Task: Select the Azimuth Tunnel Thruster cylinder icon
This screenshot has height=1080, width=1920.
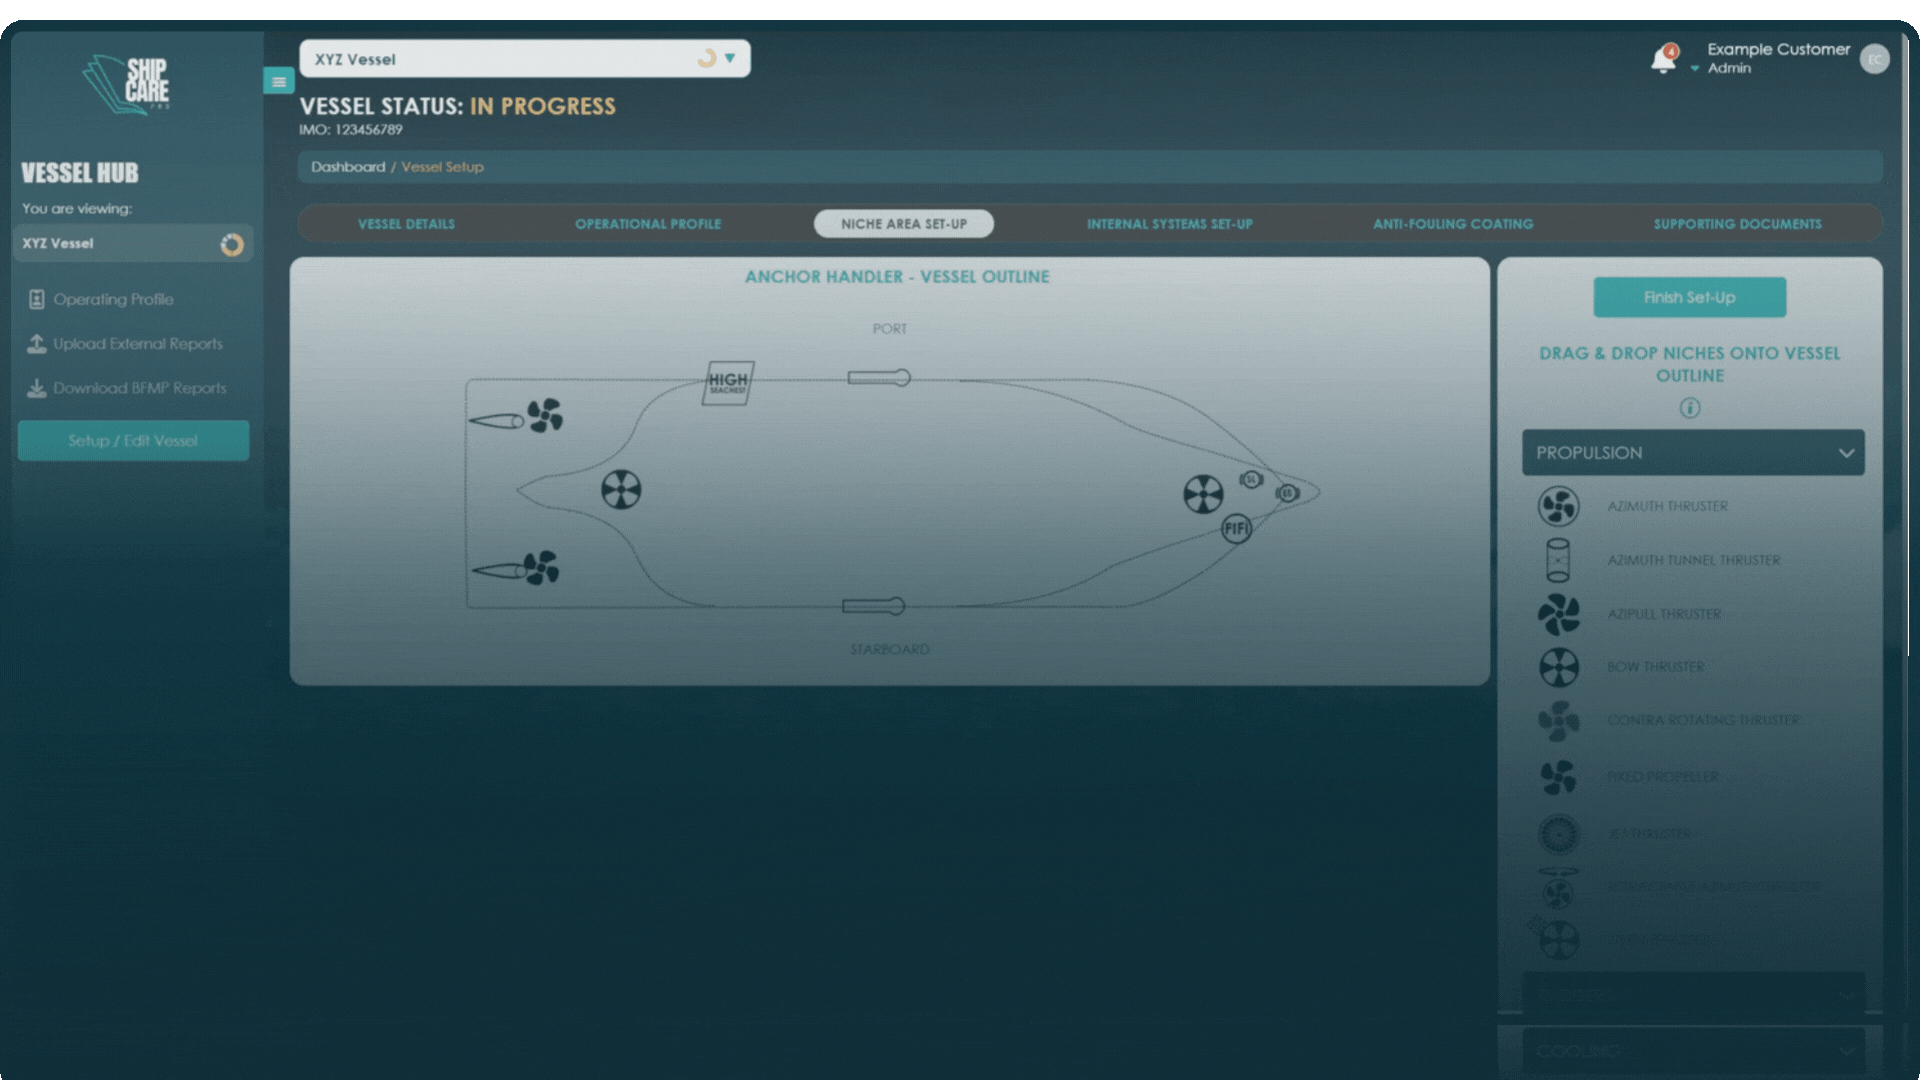Action: (1558, 560)
